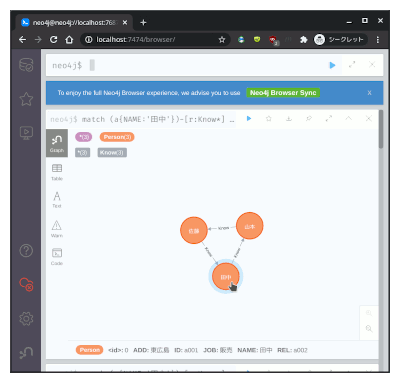Save the match query as favorite
400x383 pixels.
pyautogui.click(x=269, y=118)
